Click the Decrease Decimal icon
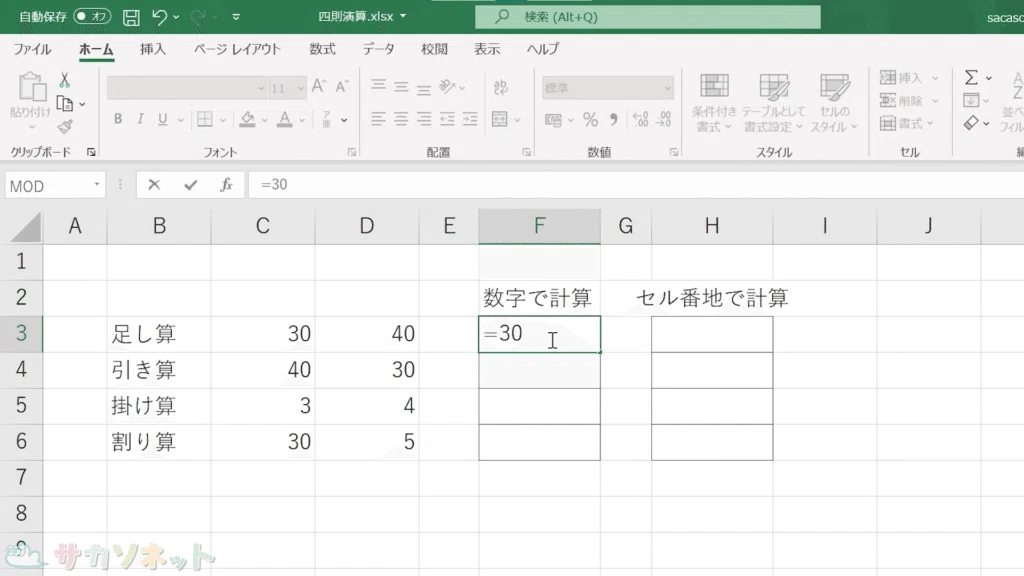 [664, 120]
